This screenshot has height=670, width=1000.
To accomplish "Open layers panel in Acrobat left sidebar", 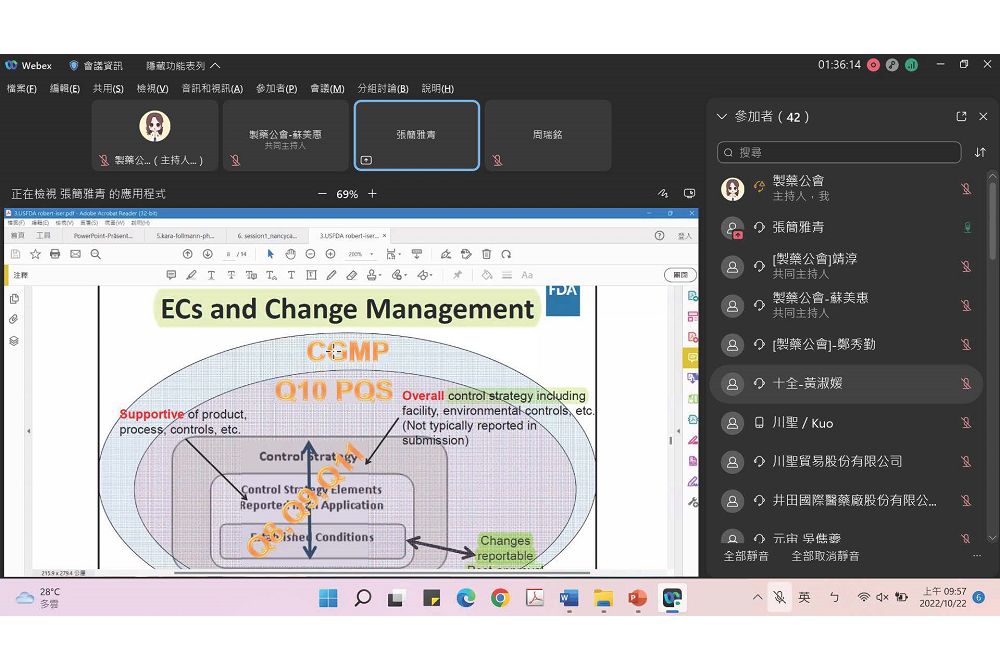I will click(x=14, y=340).
